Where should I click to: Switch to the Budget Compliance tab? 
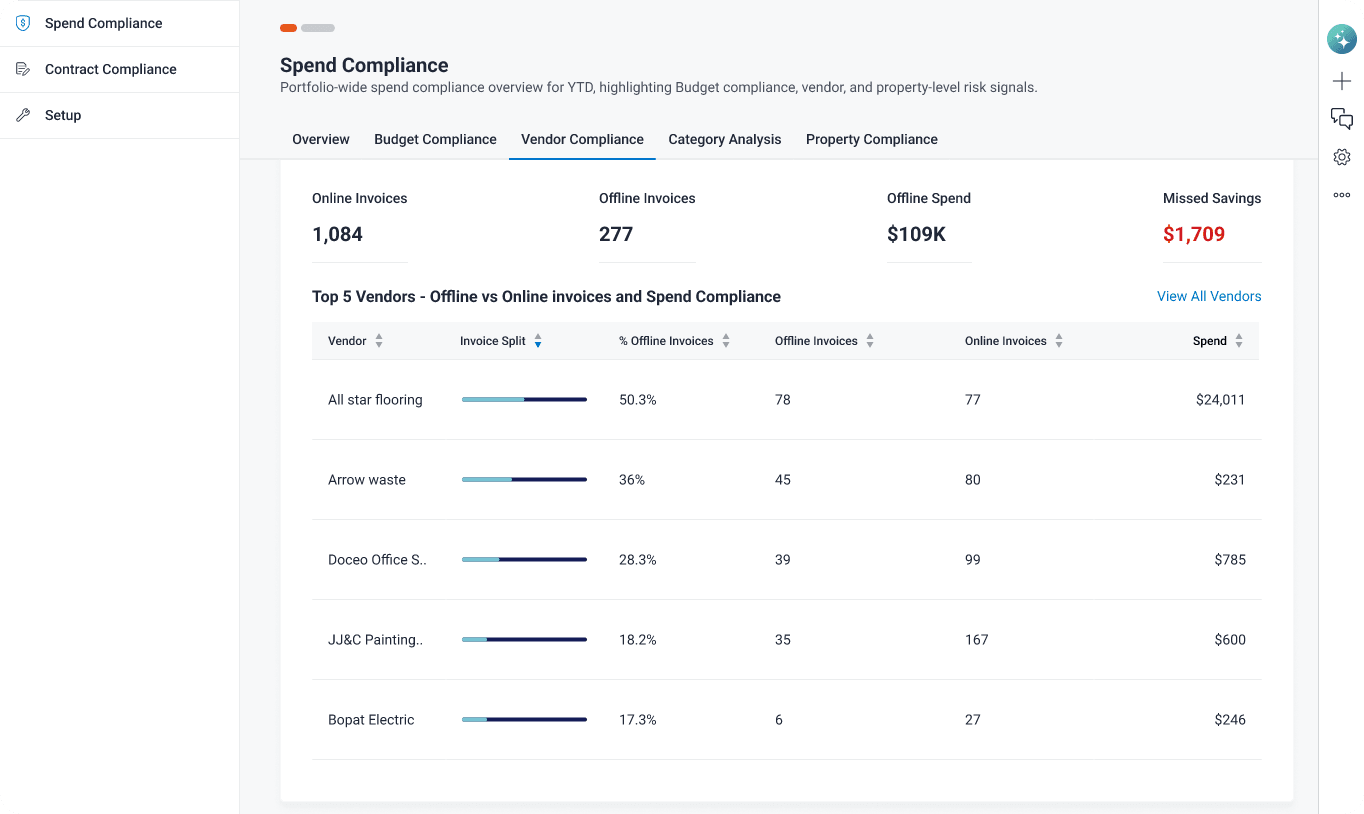[435, 139]
